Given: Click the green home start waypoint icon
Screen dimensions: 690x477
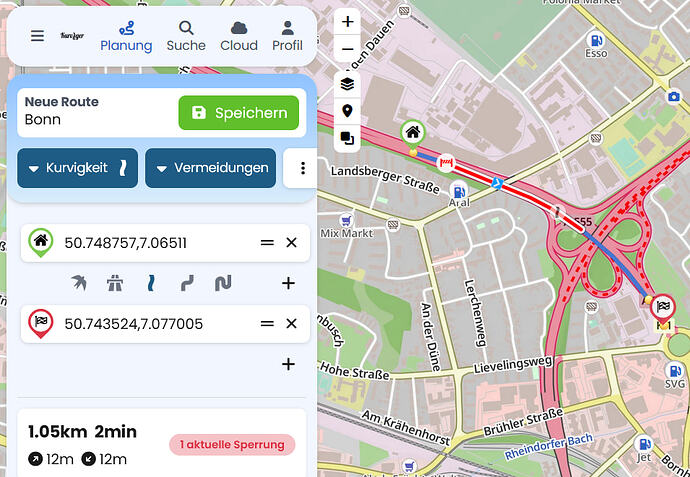Looking at the screenshot, I should [41, 242].
